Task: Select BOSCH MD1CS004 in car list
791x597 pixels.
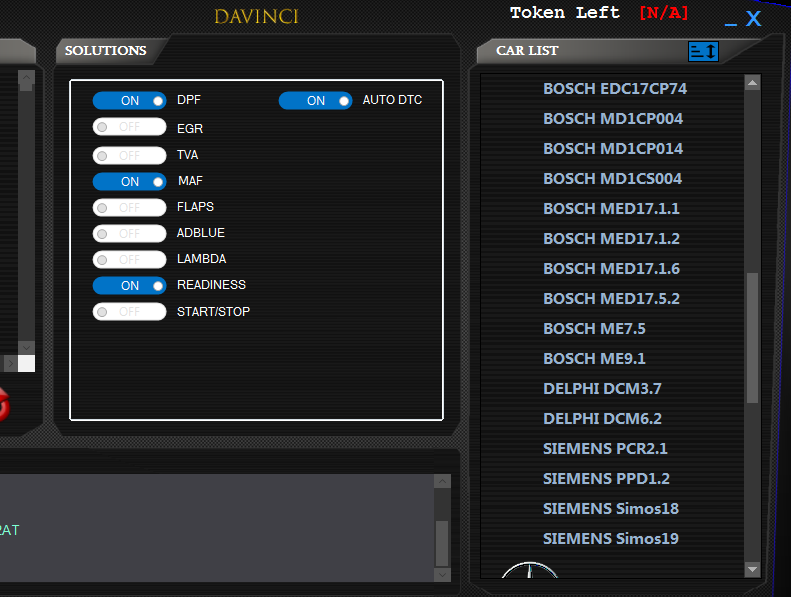Action: coord(612,179)
